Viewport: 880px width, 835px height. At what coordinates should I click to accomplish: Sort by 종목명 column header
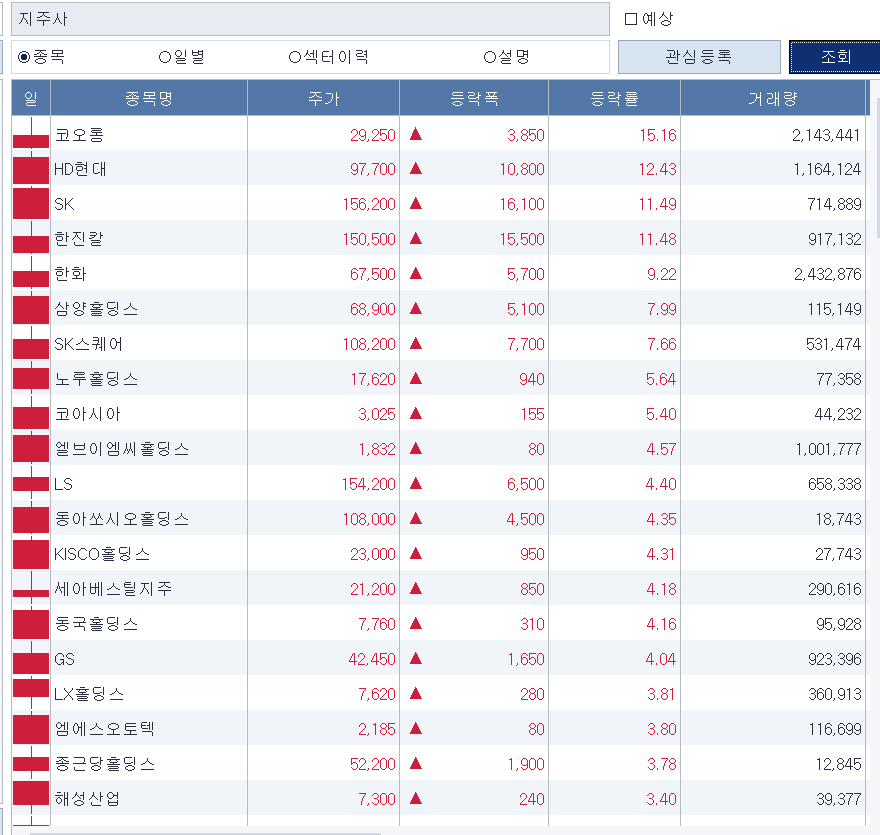tap(149, 98)
